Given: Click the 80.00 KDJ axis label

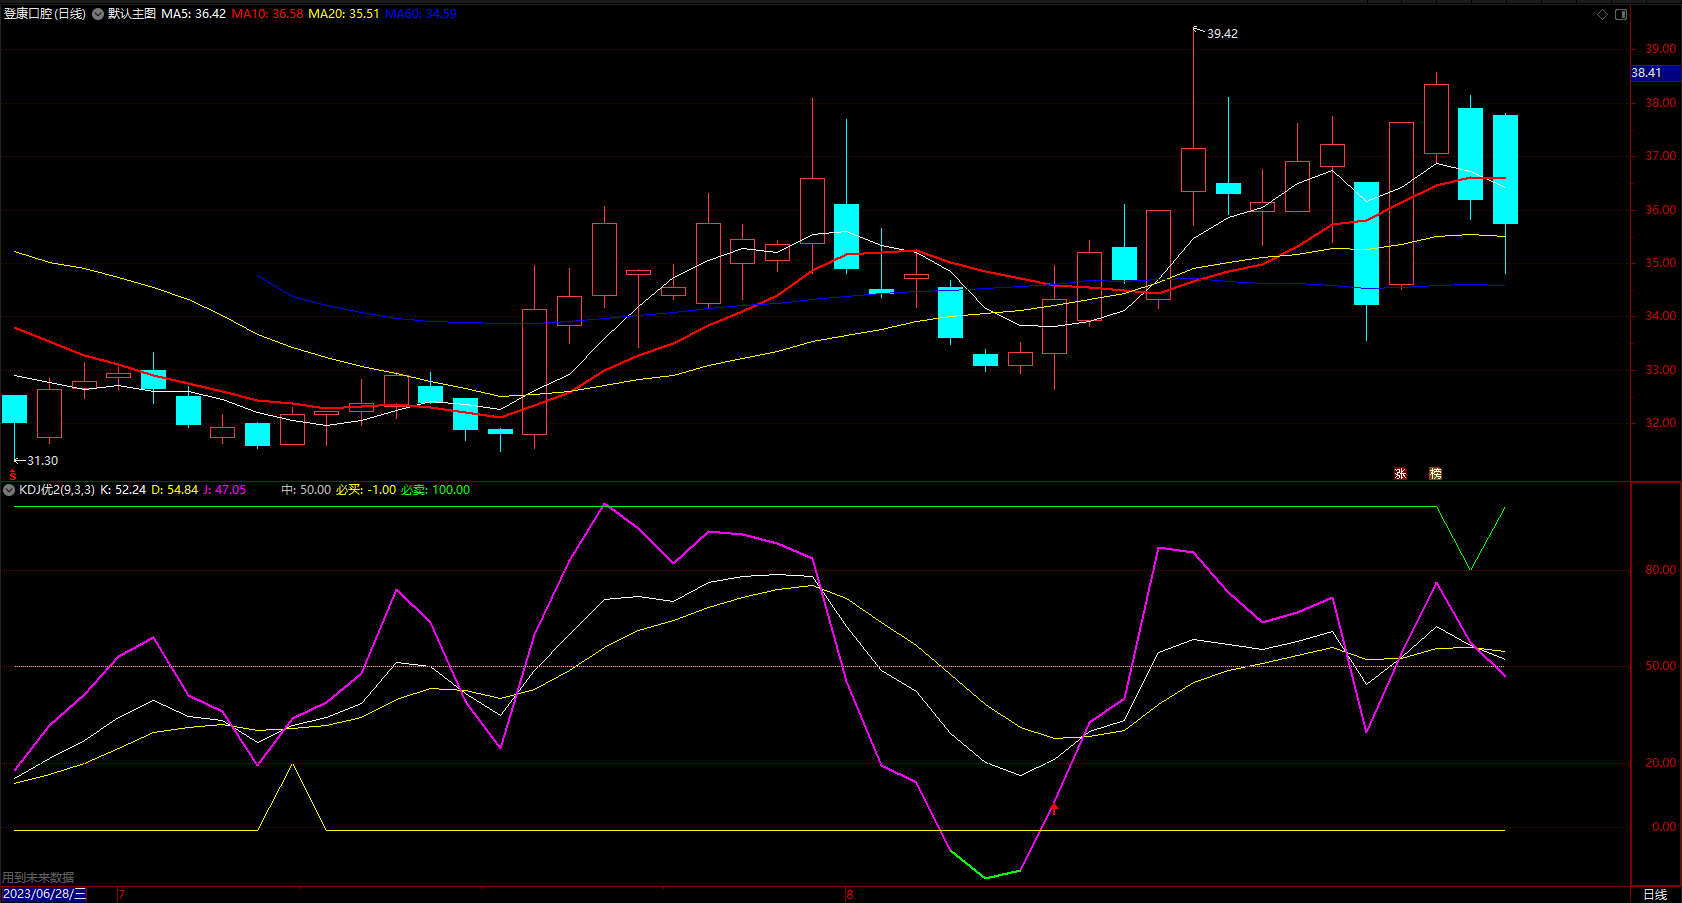Looking at the screenshot, I should pyautogui.click(x=1661, y=570).
